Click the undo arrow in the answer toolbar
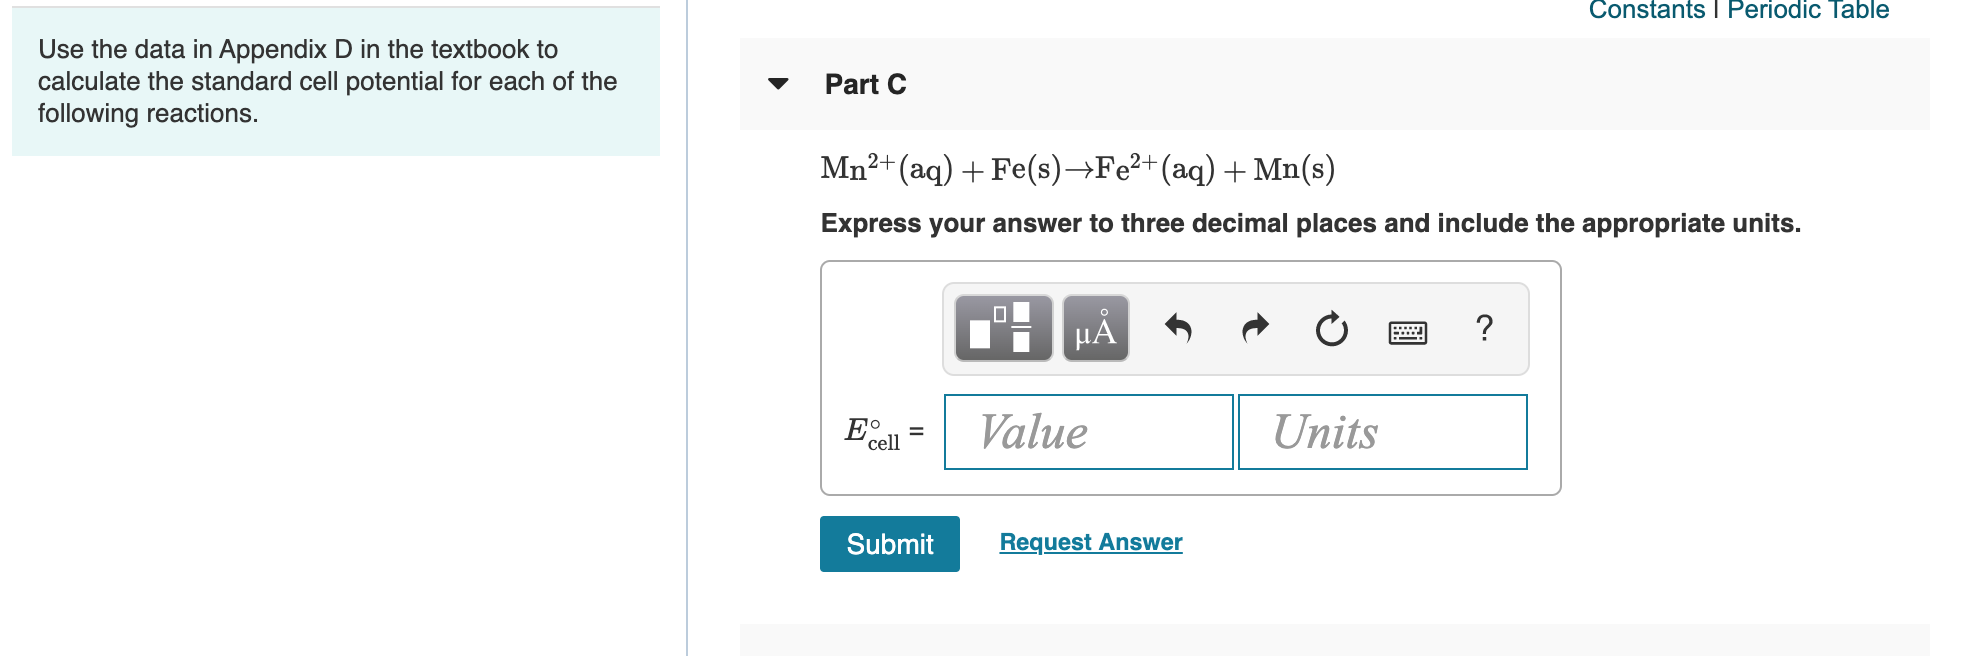1968x656 pixels. (x=1182, y=328)
